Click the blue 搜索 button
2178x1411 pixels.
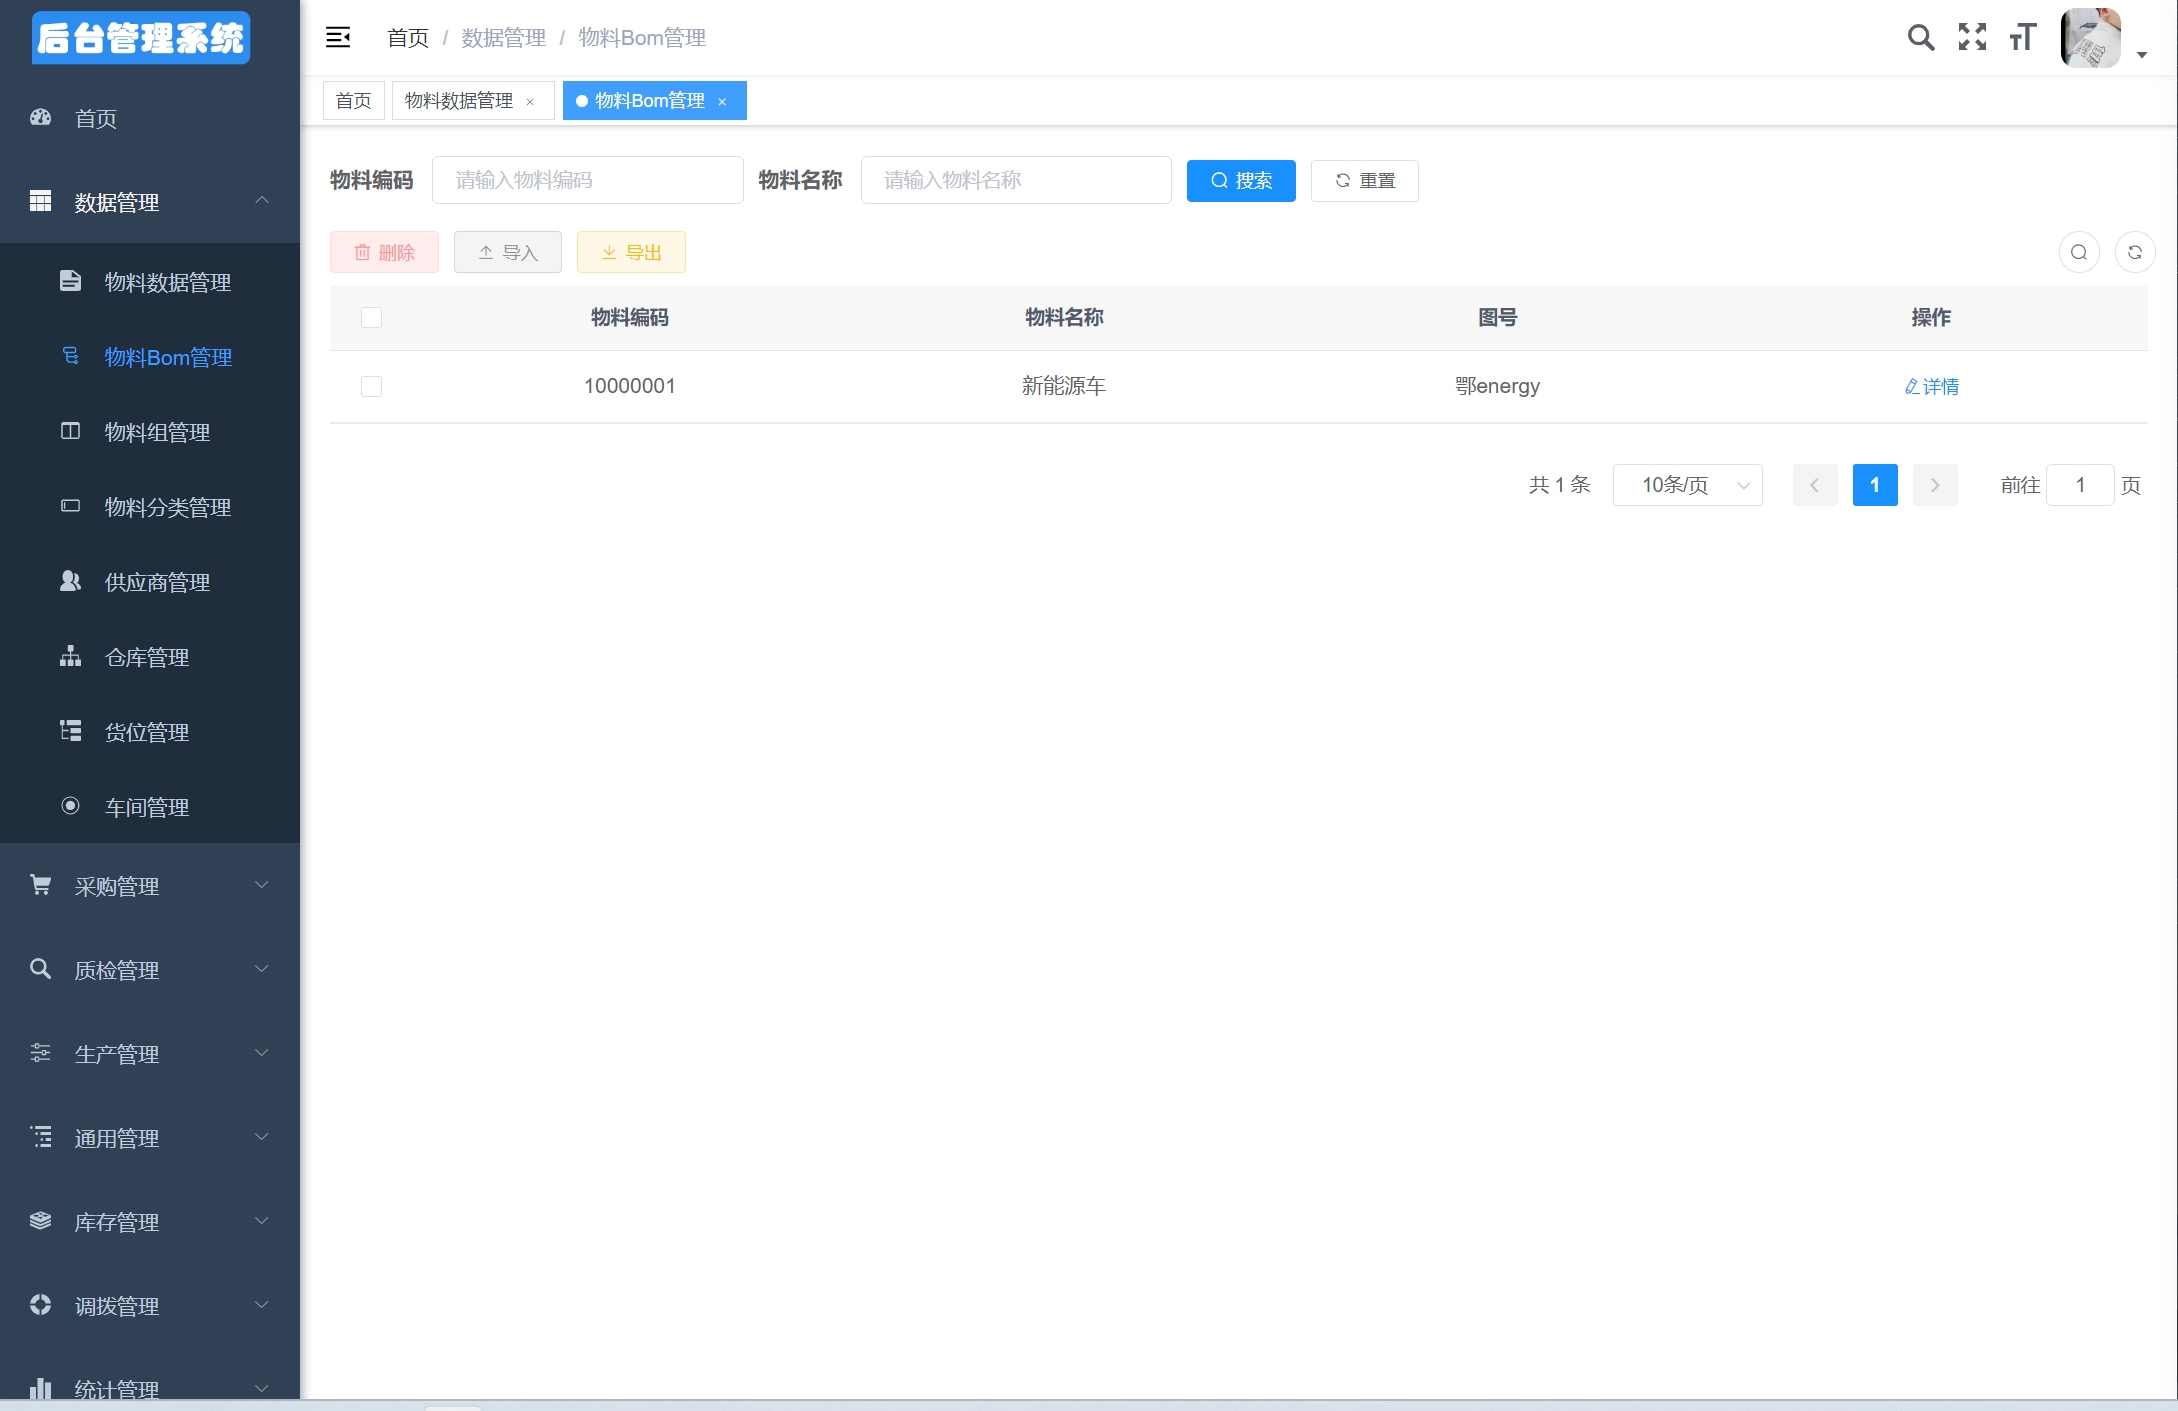(x=1240, y=181)
